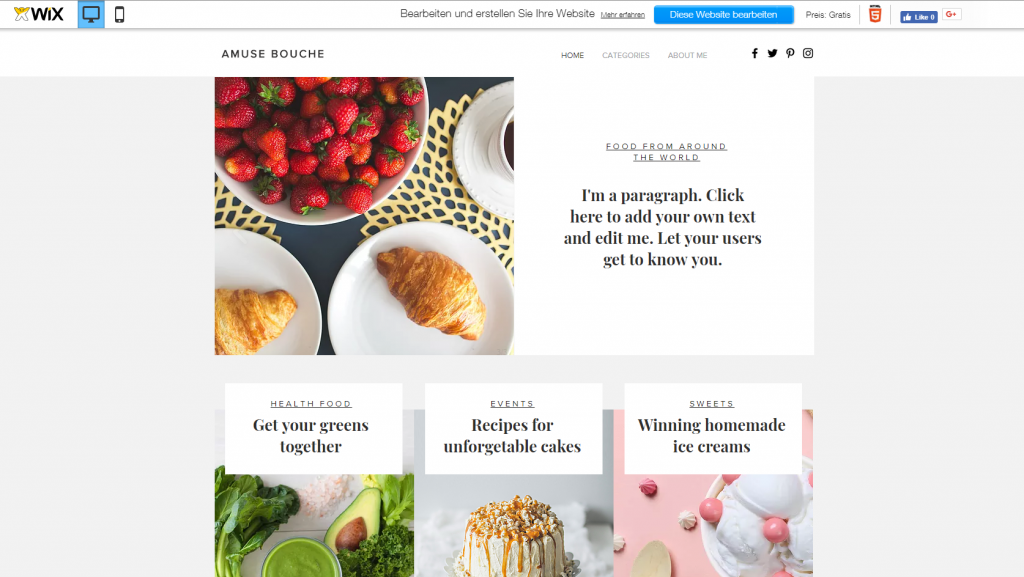The height and width of the screenshot is (577, 1024).
Task: Open the HEALTH FOOD category link
Action: click(311, 404)
